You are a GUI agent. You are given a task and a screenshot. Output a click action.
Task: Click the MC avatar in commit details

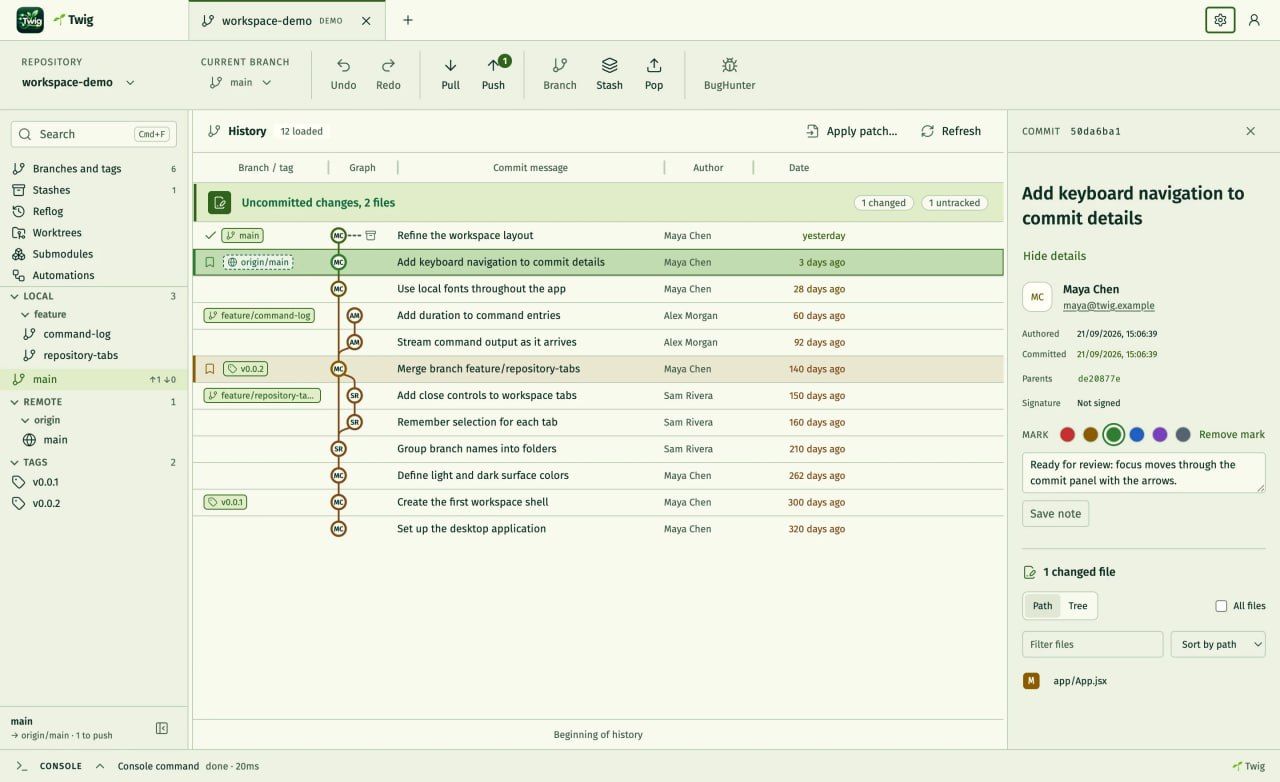[1037, 297]
